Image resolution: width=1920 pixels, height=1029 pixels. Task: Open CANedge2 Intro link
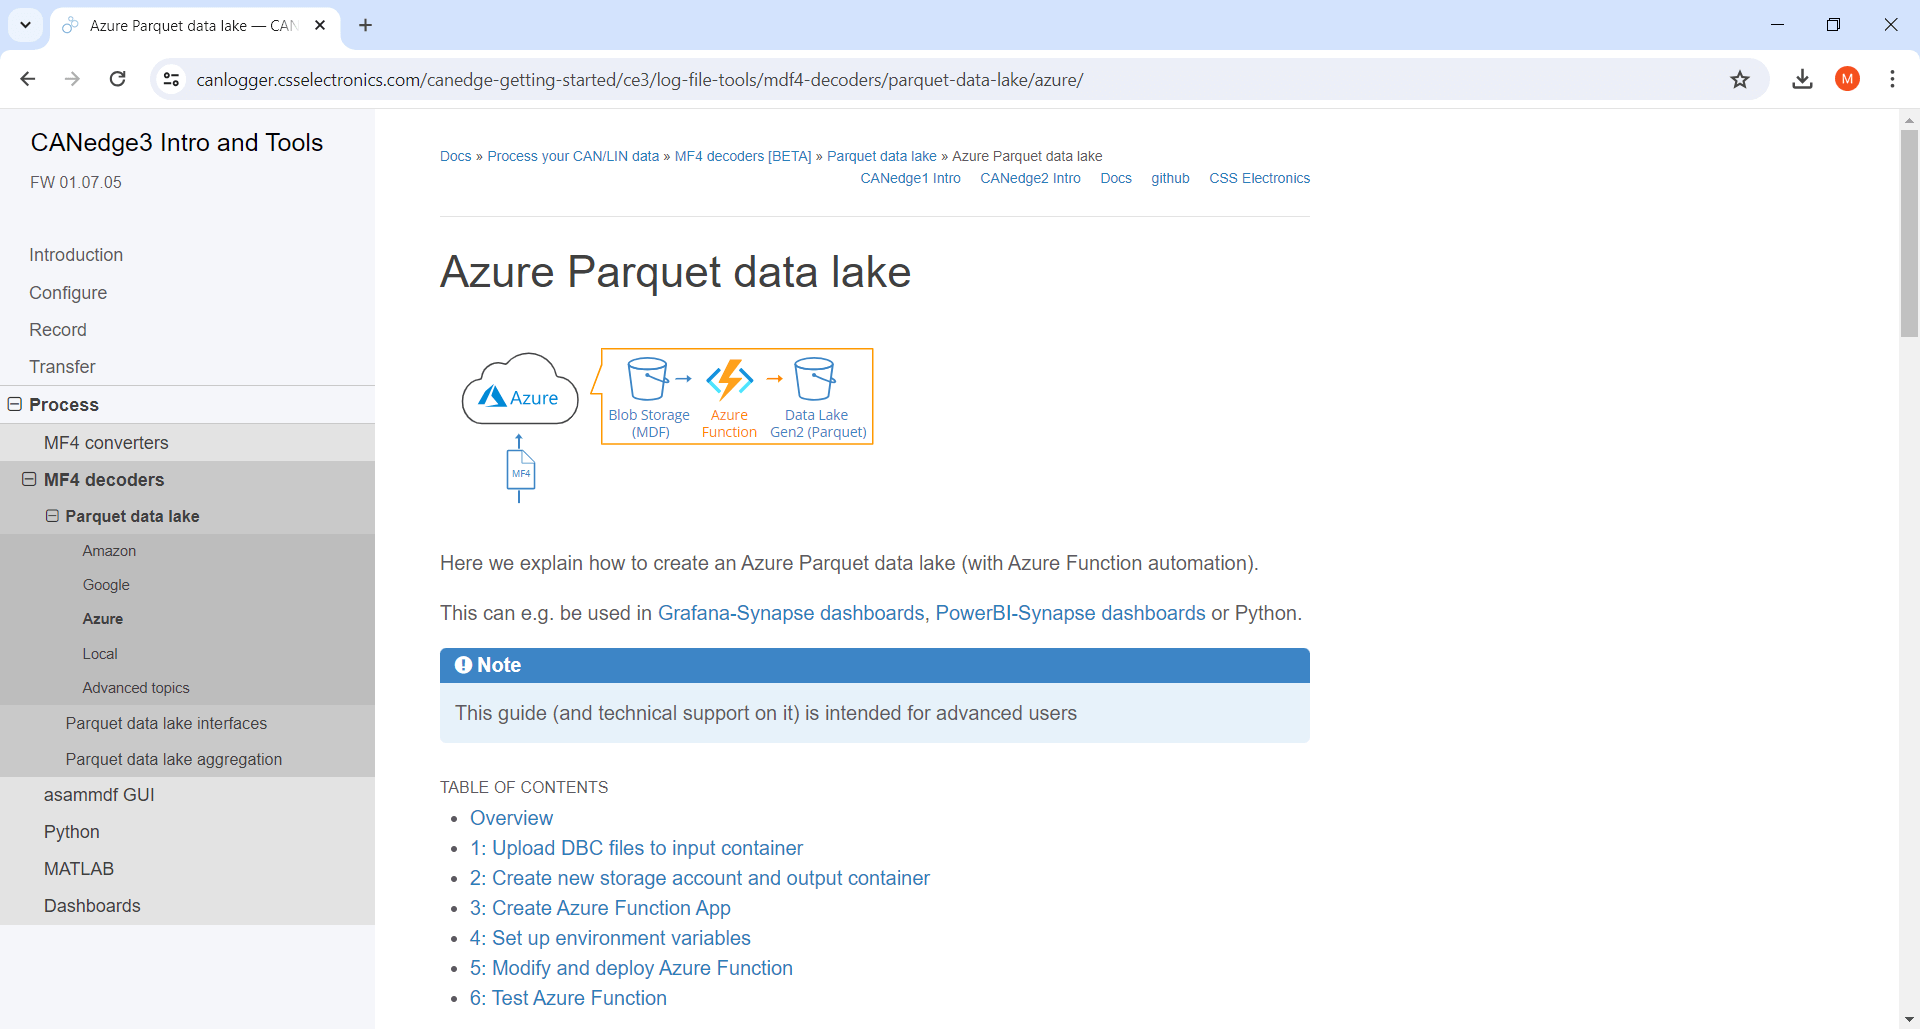coord(1030,178)
